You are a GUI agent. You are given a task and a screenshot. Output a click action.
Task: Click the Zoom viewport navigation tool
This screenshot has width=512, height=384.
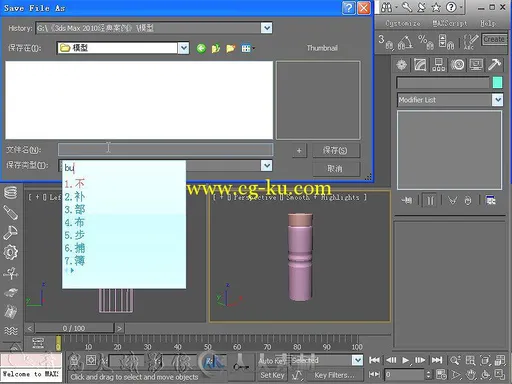pos(454,360)
